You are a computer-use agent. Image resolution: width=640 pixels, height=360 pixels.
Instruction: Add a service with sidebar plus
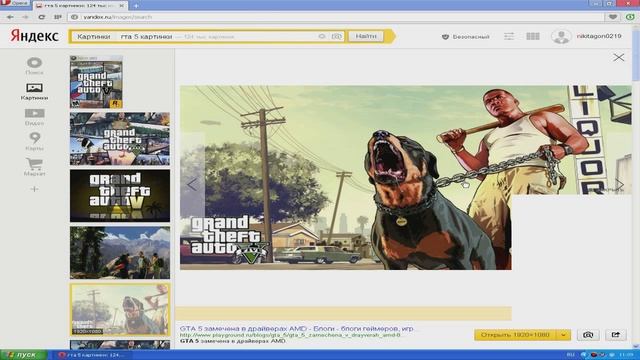click(x=34, y=189)
